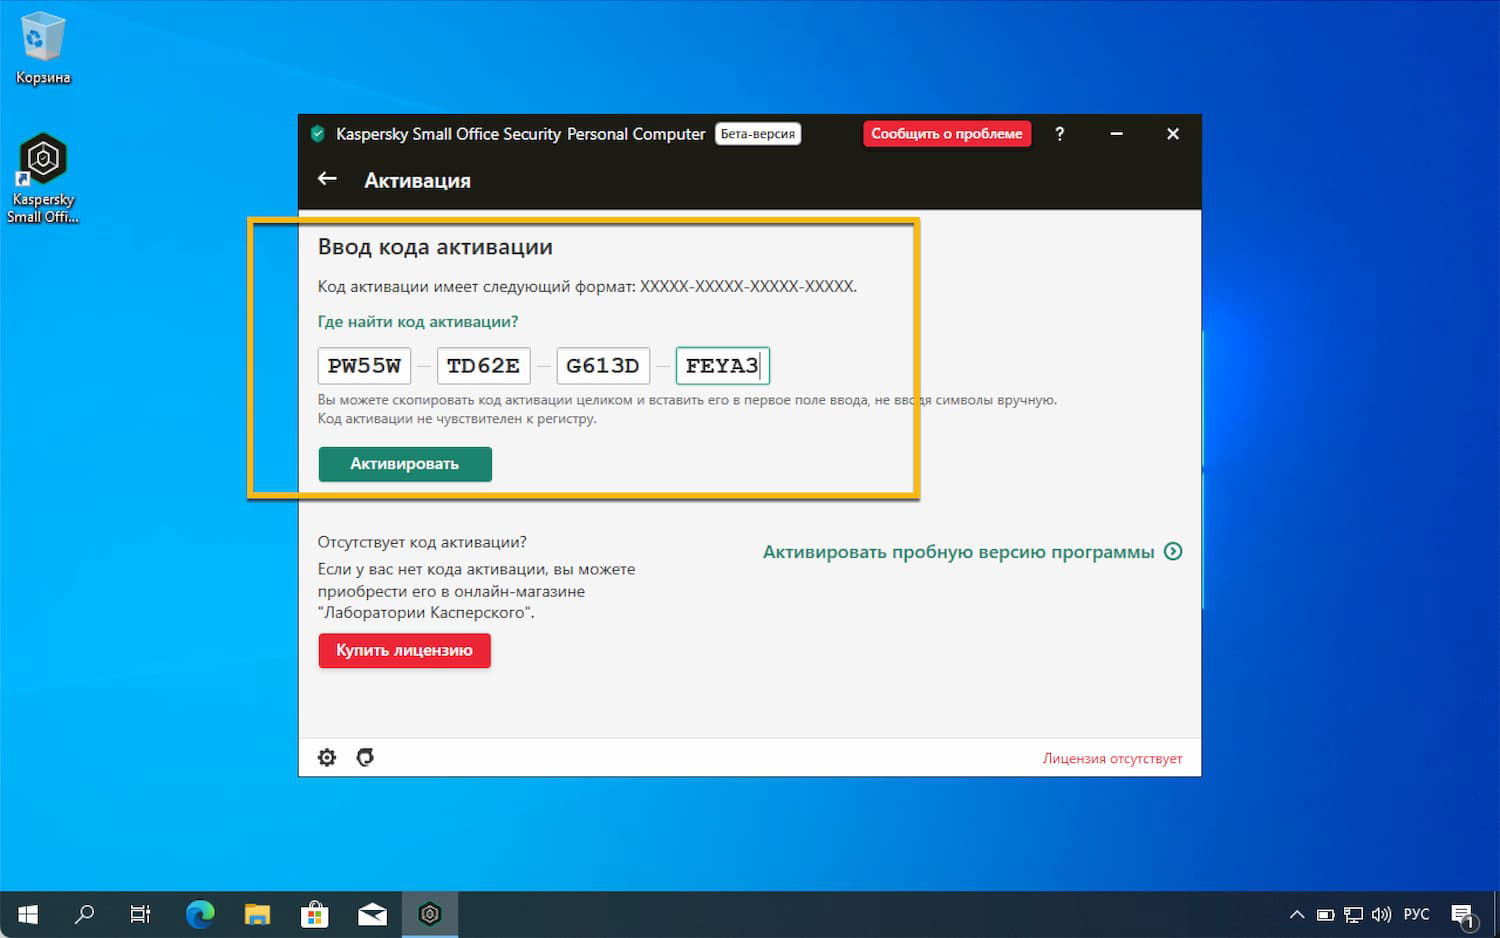Go back using the arrow next to Активация
The image size is (1500, 938).
327,179
